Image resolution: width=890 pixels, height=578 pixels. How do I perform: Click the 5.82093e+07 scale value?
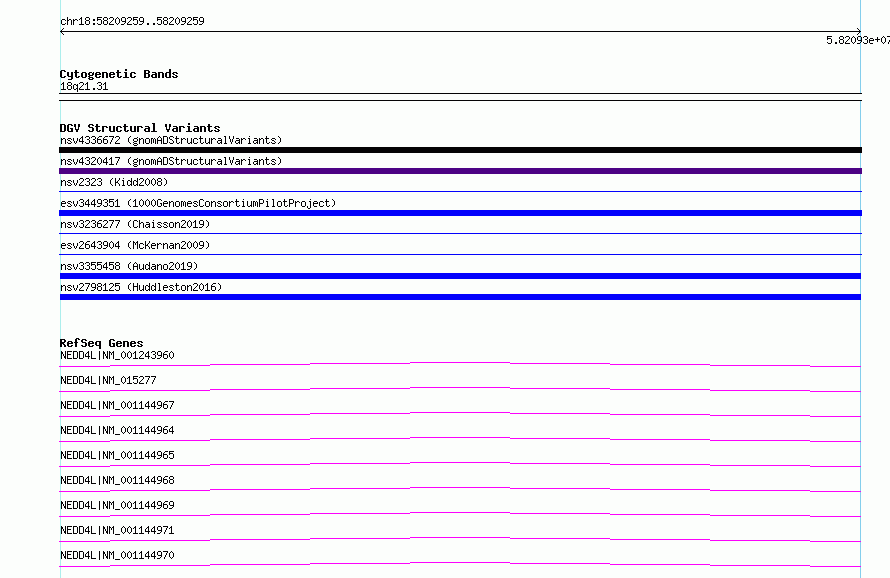click(858, 40)
